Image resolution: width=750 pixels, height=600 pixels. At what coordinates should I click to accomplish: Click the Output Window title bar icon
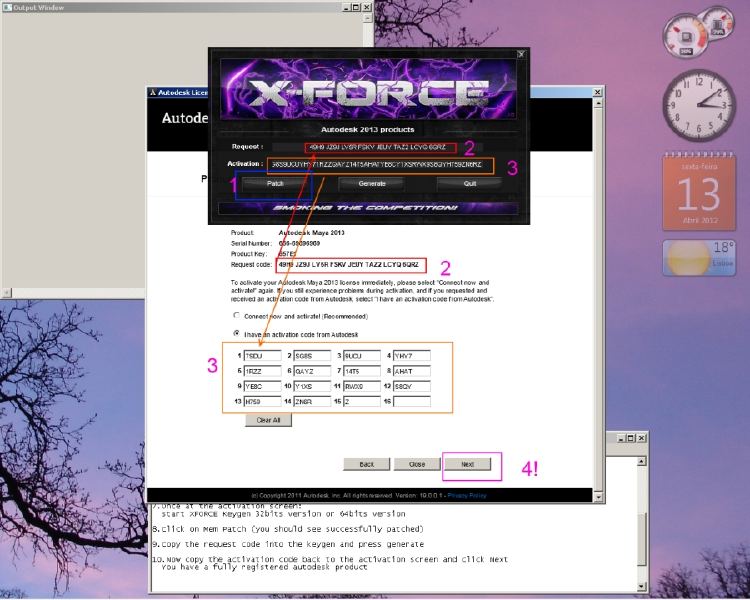pyautogui.click(x=7, y=8)
